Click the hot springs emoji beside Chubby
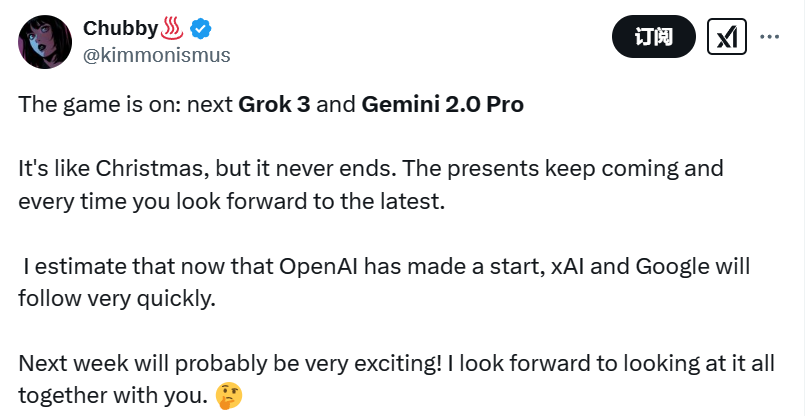Screen dimensions: 810x416 (173, 28)
